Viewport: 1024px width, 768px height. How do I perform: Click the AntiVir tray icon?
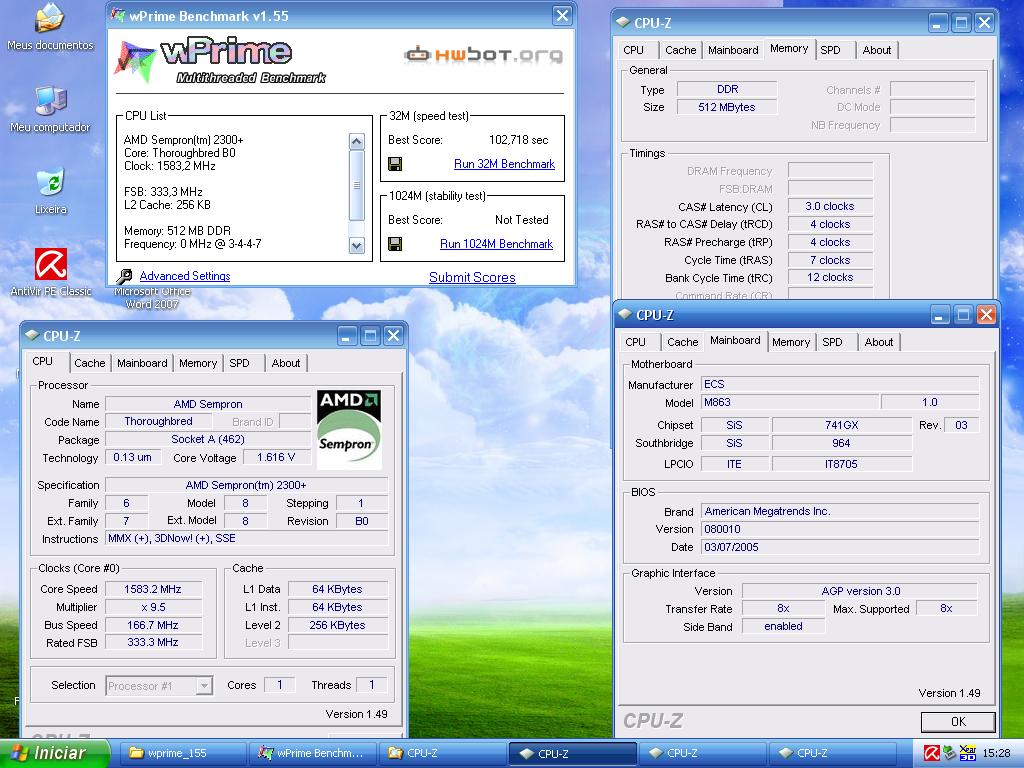[x=932, y=753]
